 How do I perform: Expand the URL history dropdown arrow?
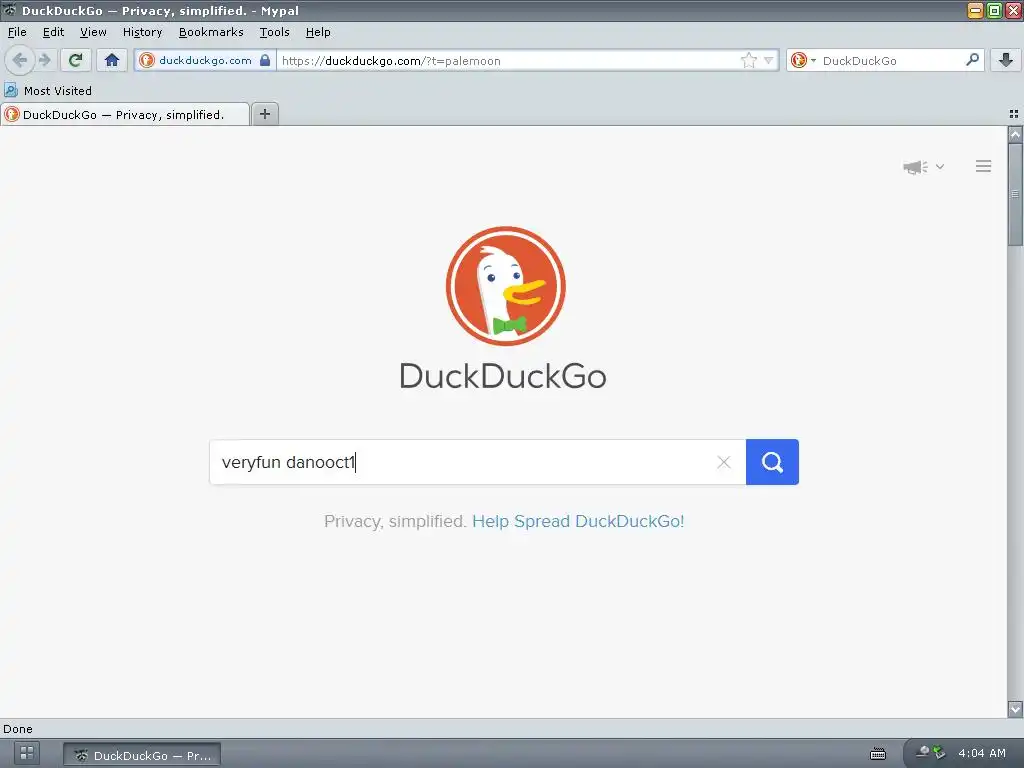pyautogui.click(x=769, y=61)
